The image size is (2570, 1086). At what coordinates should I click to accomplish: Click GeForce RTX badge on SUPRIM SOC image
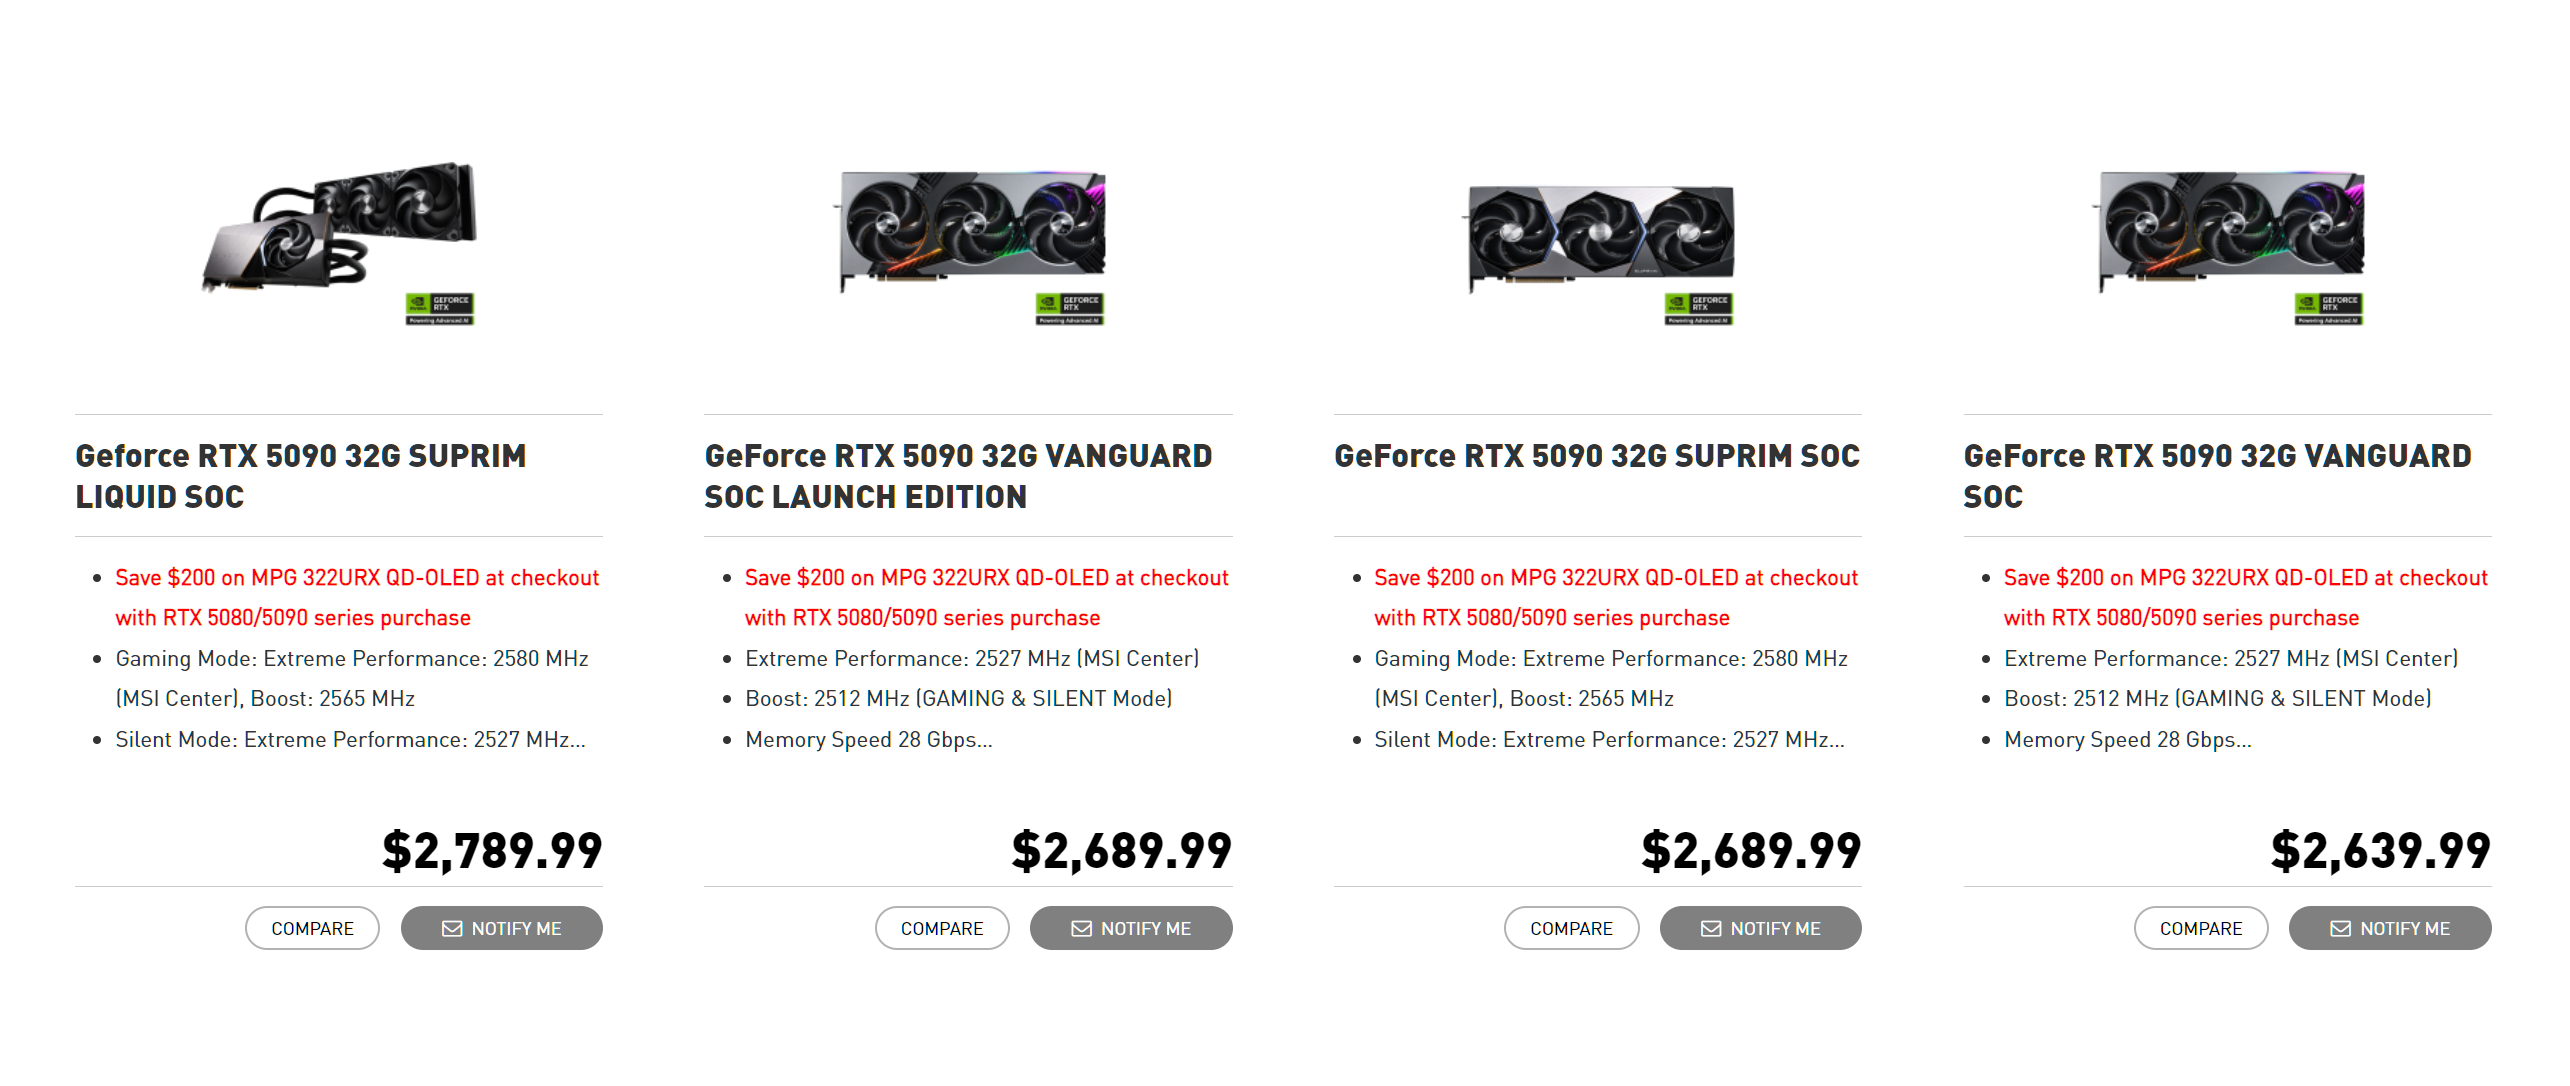click(x=1699, y=308)
